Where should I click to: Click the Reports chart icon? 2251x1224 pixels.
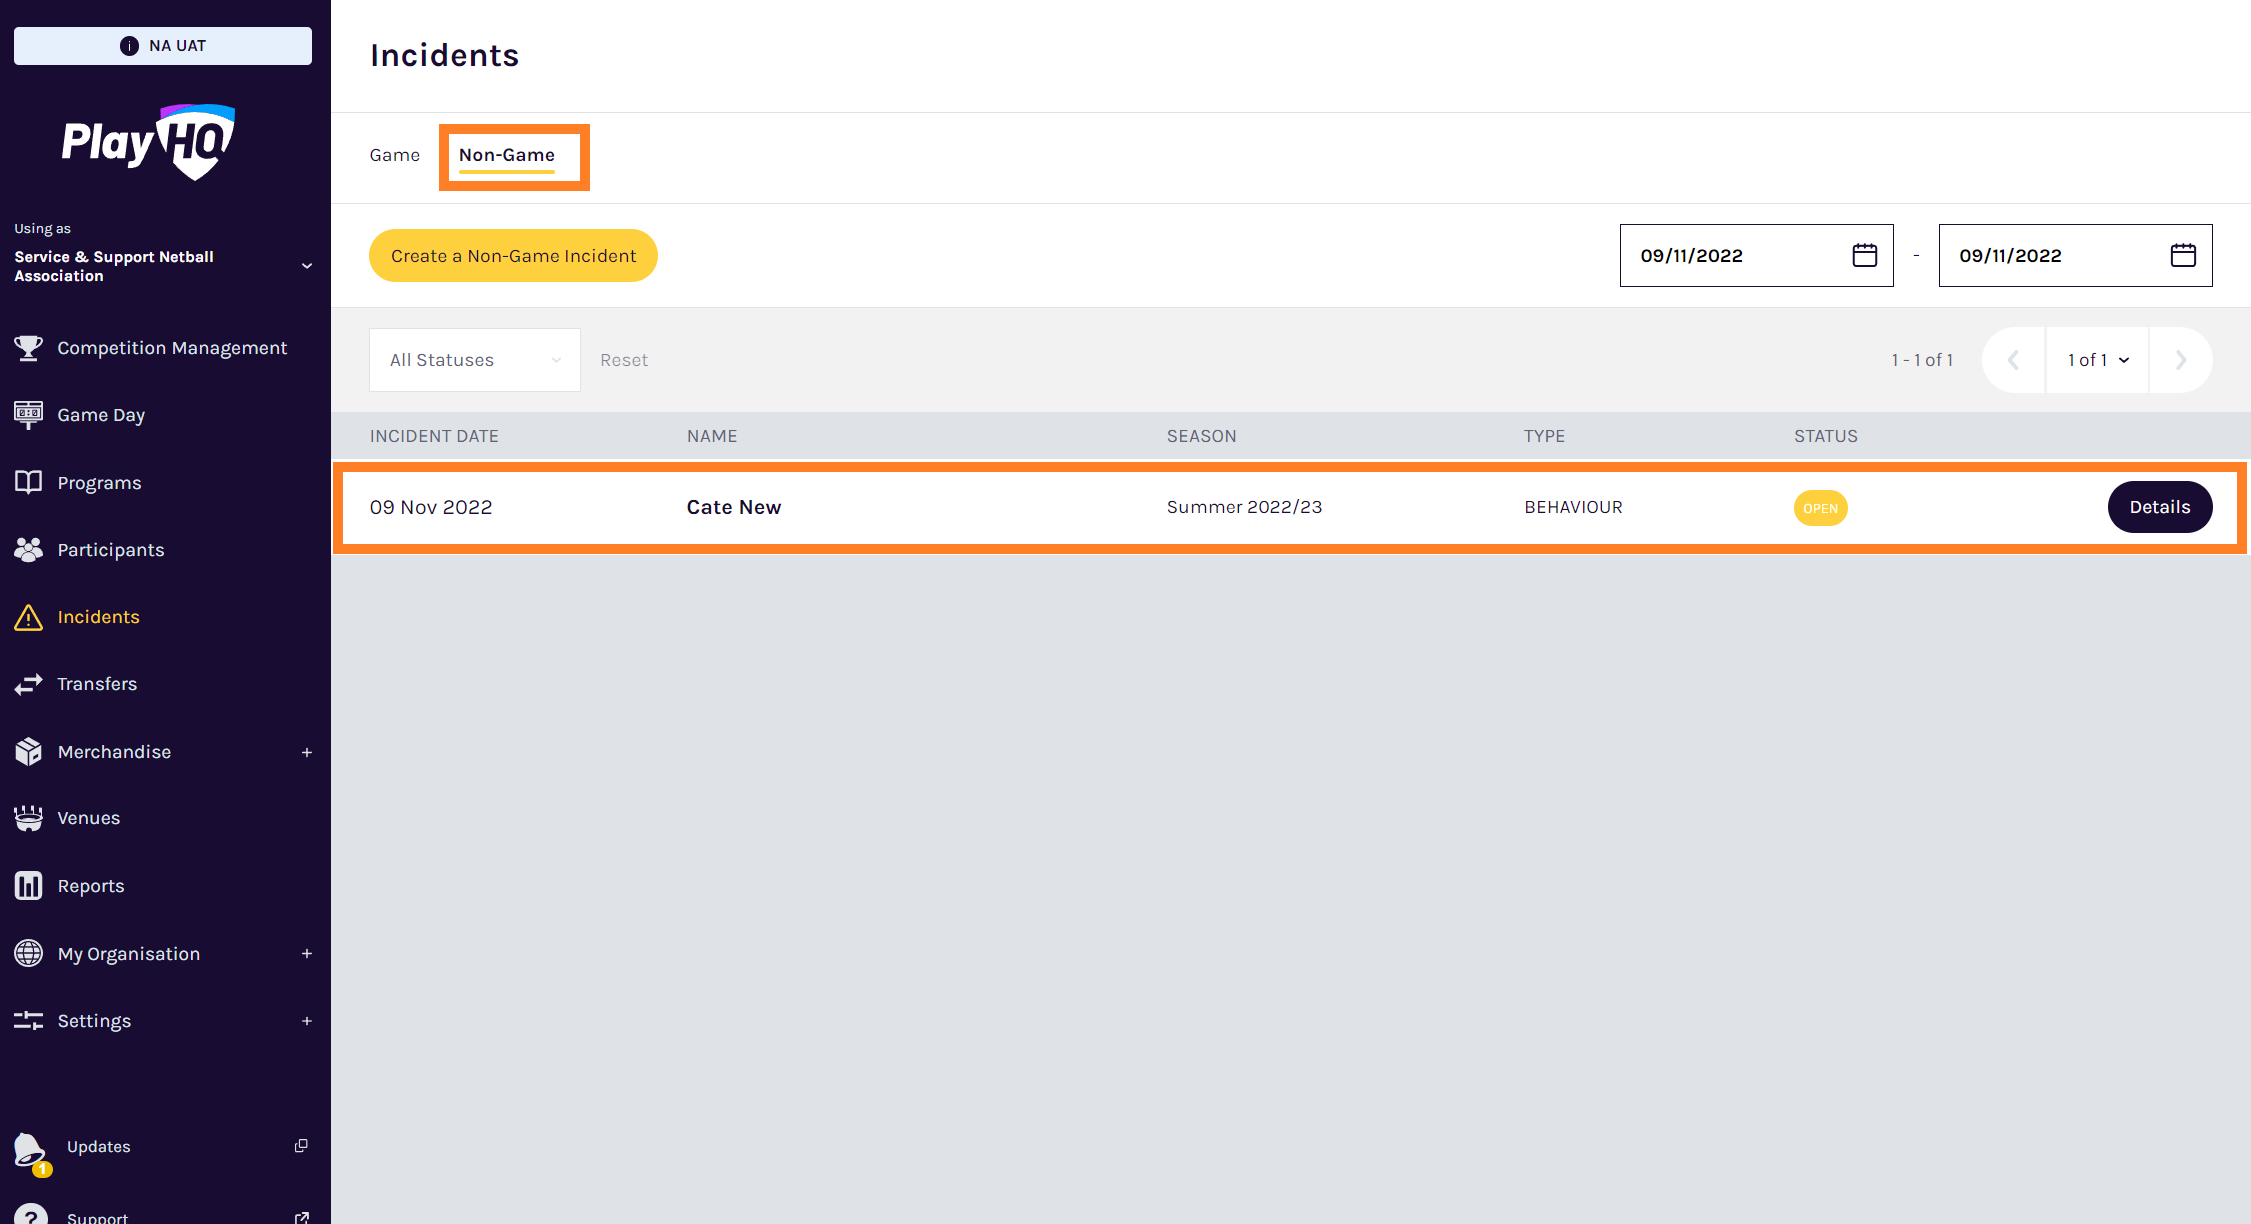(x=28, y=886)
